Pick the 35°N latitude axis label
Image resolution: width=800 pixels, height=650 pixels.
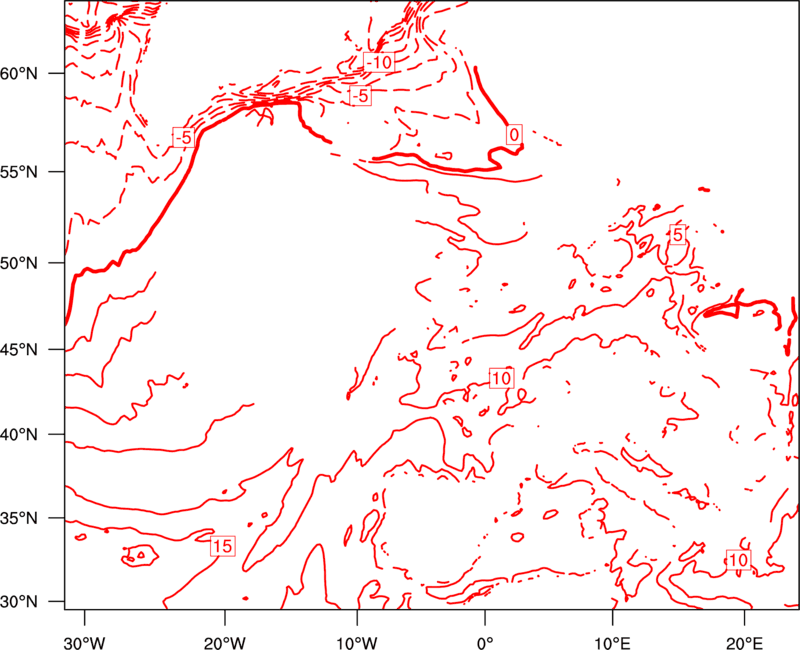click(x=19, y=519)
